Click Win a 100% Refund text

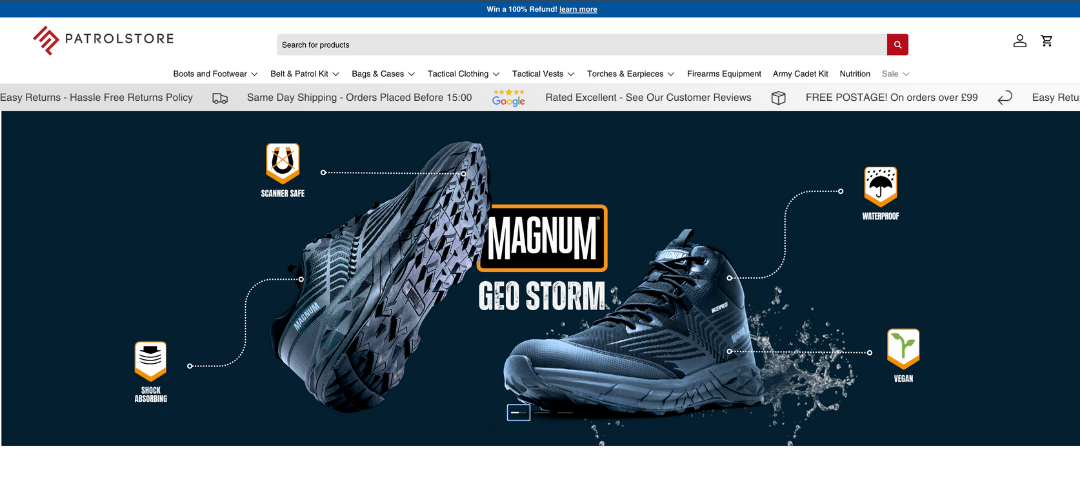click(521, 9)
